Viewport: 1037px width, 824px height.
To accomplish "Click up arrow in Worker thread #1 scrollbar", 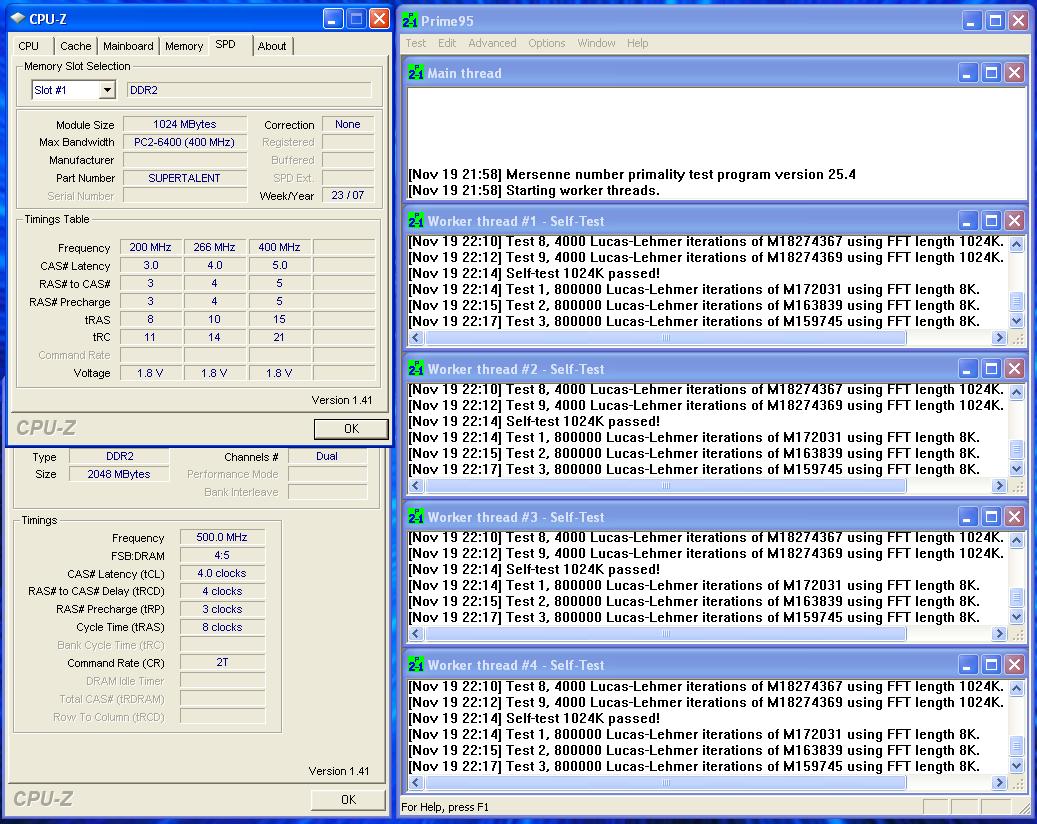I will point(1016,244).
